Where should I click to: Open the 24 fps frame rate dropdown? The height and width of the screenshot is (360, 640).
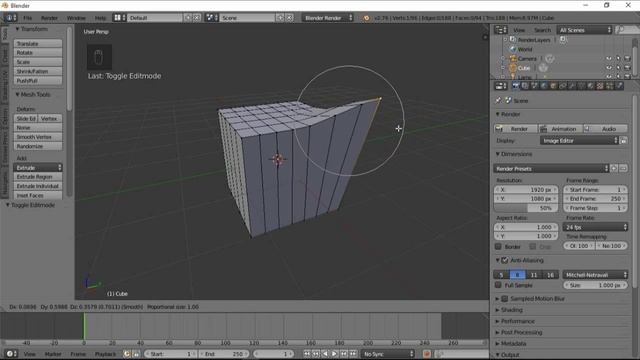(x=595, y=227)
